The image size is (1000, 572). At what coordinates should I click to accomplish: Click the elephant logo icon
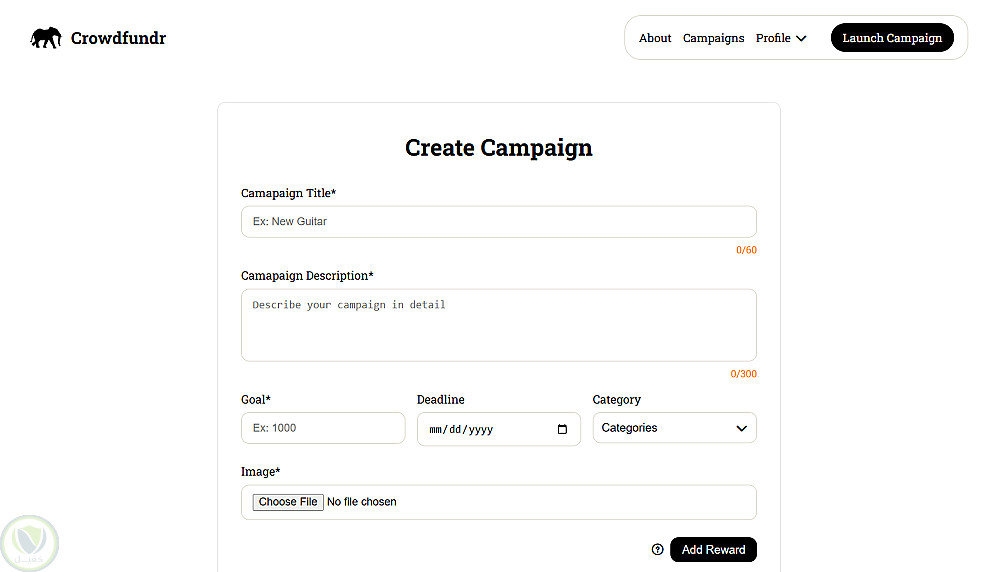click(x=46, y=38)
